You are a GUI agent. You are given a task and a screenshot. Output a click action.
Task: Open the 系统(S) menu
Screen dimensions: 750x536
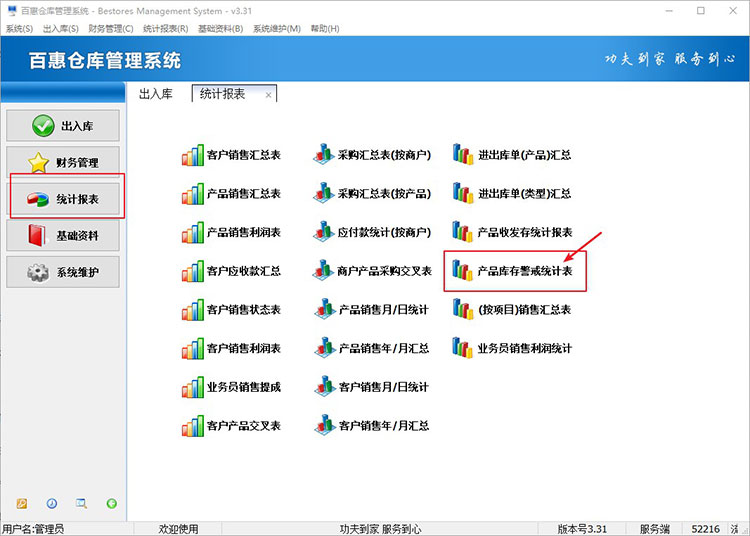pos(19,29)
